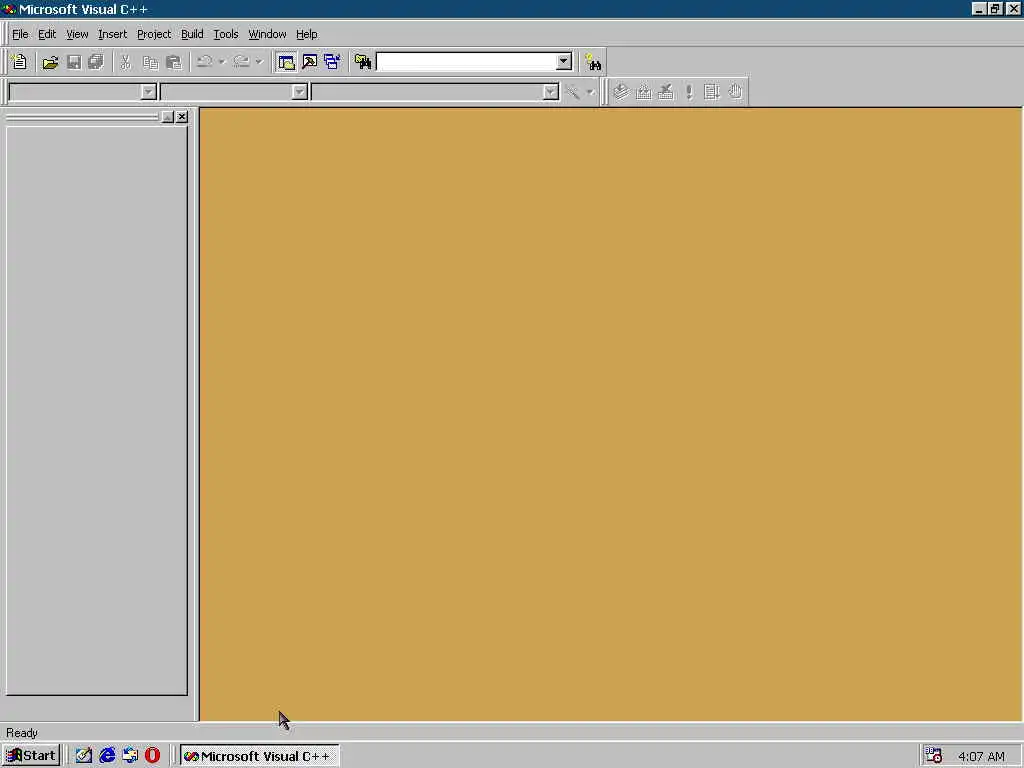Viewport: 1024px width, 768px height.
Task: Open the Redo history dropdown arrow
Action: [x=259, y=62]
